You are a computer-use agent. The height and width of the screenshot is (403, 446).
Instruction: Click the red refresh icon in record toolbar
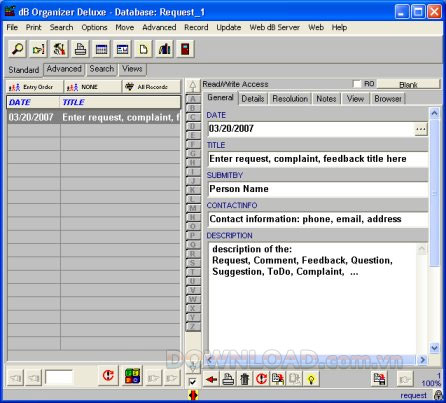click(261, 379)
